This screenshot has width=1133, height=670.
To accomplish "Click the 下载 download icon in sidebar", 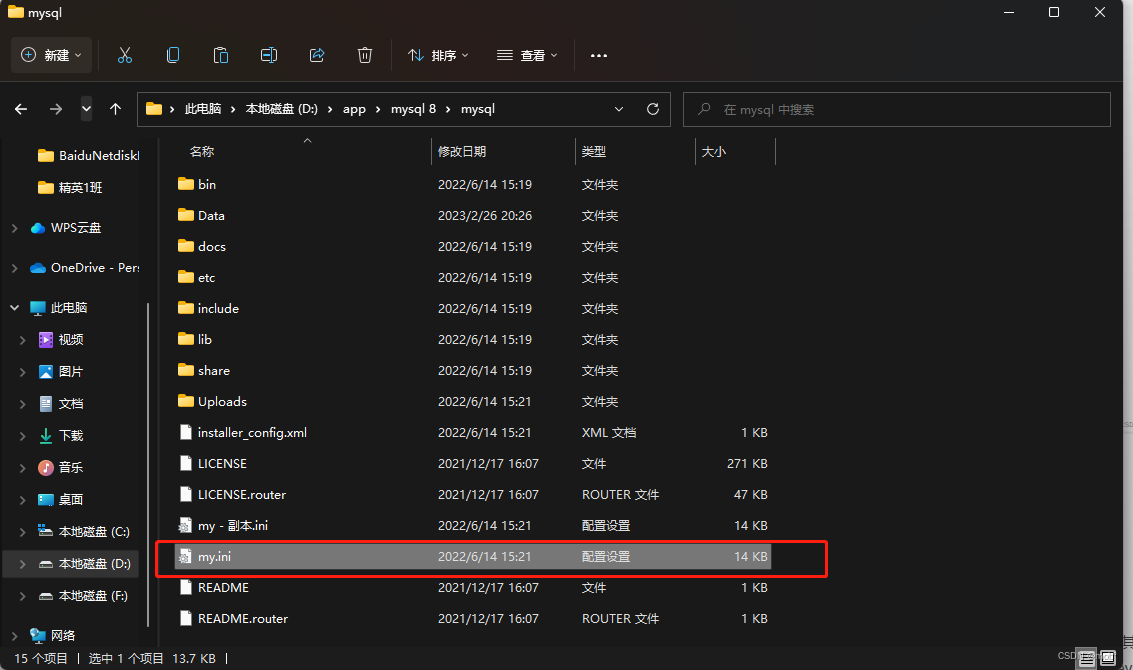I will (x=46, y=435).
